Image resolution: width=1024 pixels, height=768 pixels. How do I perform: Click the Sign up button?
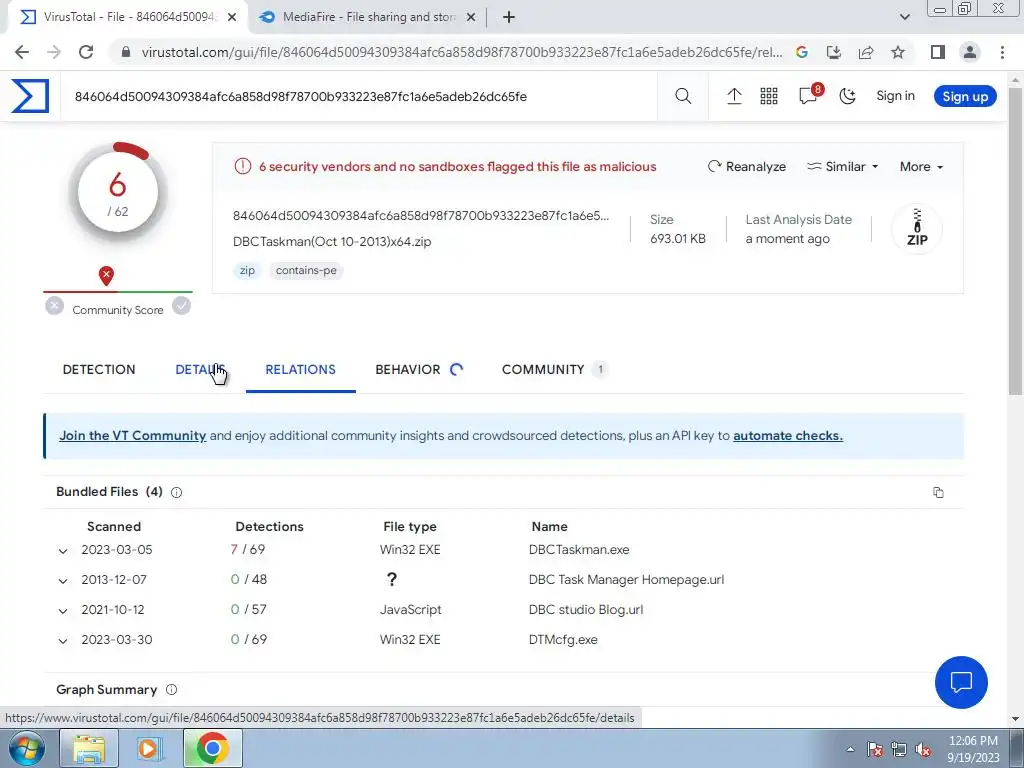965,97
